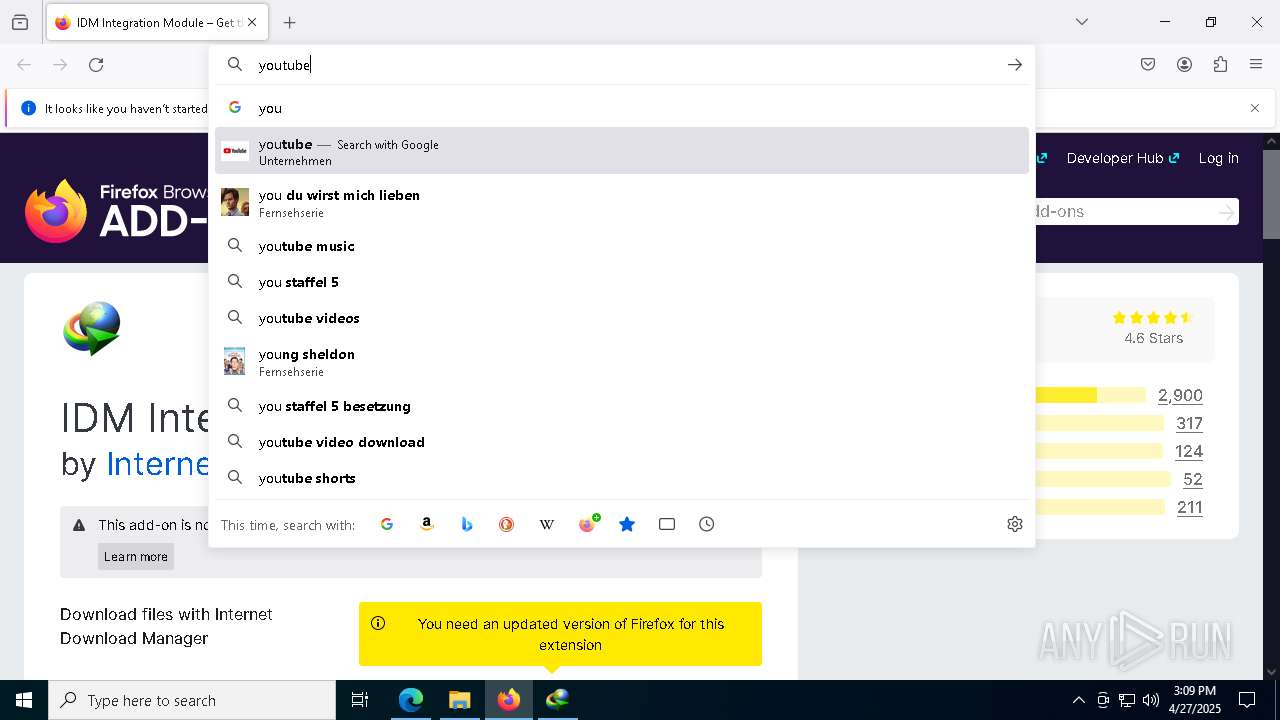The height and width of the screenshot is (720, 1280).
Task: Expand the list all tabs chevron
Action: (1082, 22)
